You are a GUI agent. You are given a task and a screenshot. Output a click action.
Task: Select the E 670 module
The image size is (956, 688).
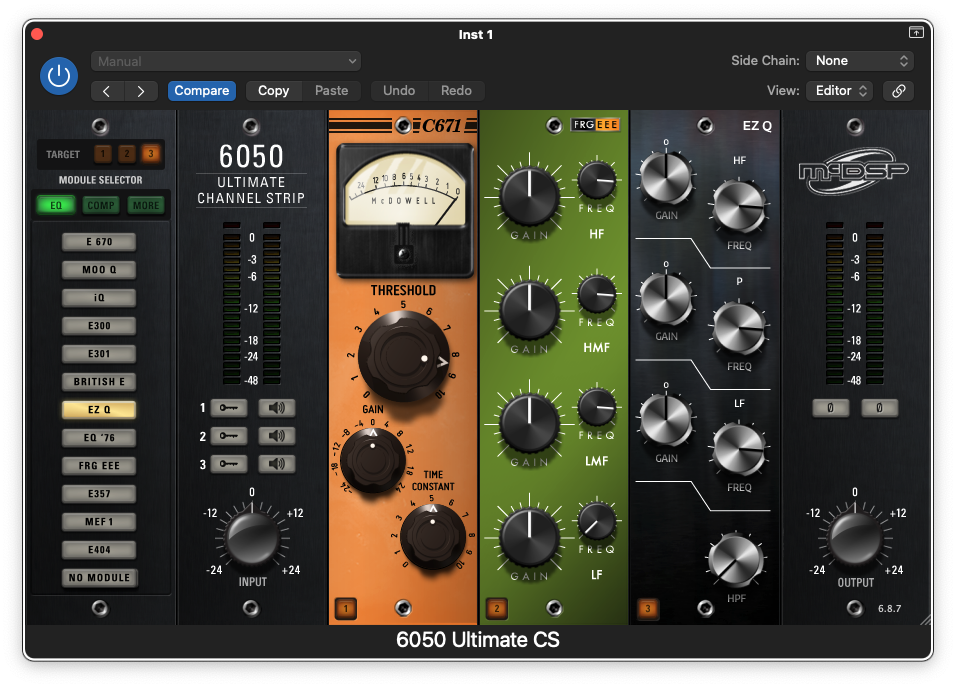pos(99,242)
